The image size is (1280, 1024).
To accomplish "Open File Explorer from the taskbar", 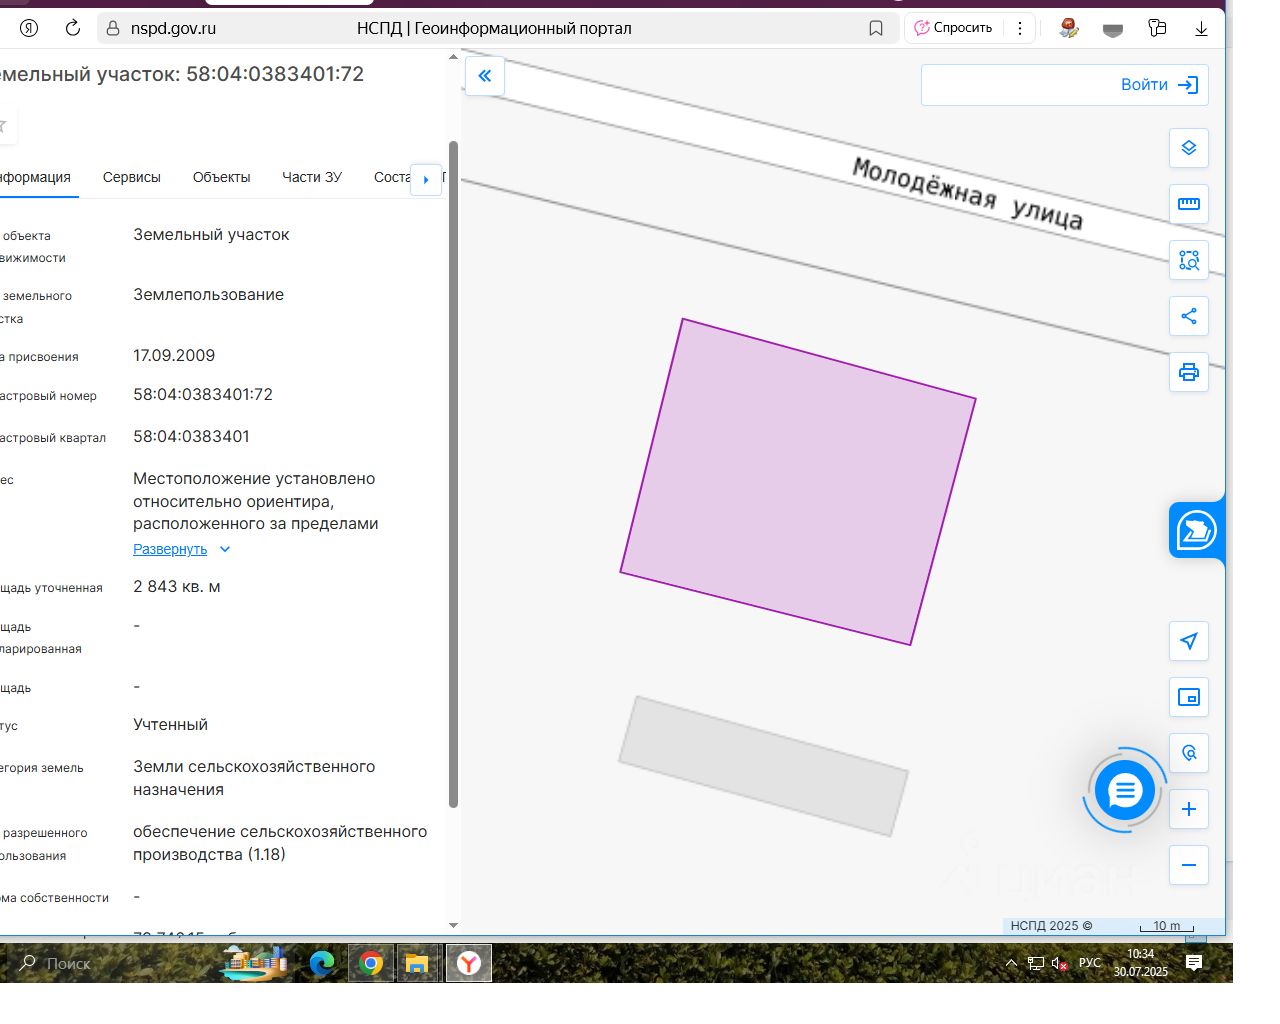I will point(417,963).
